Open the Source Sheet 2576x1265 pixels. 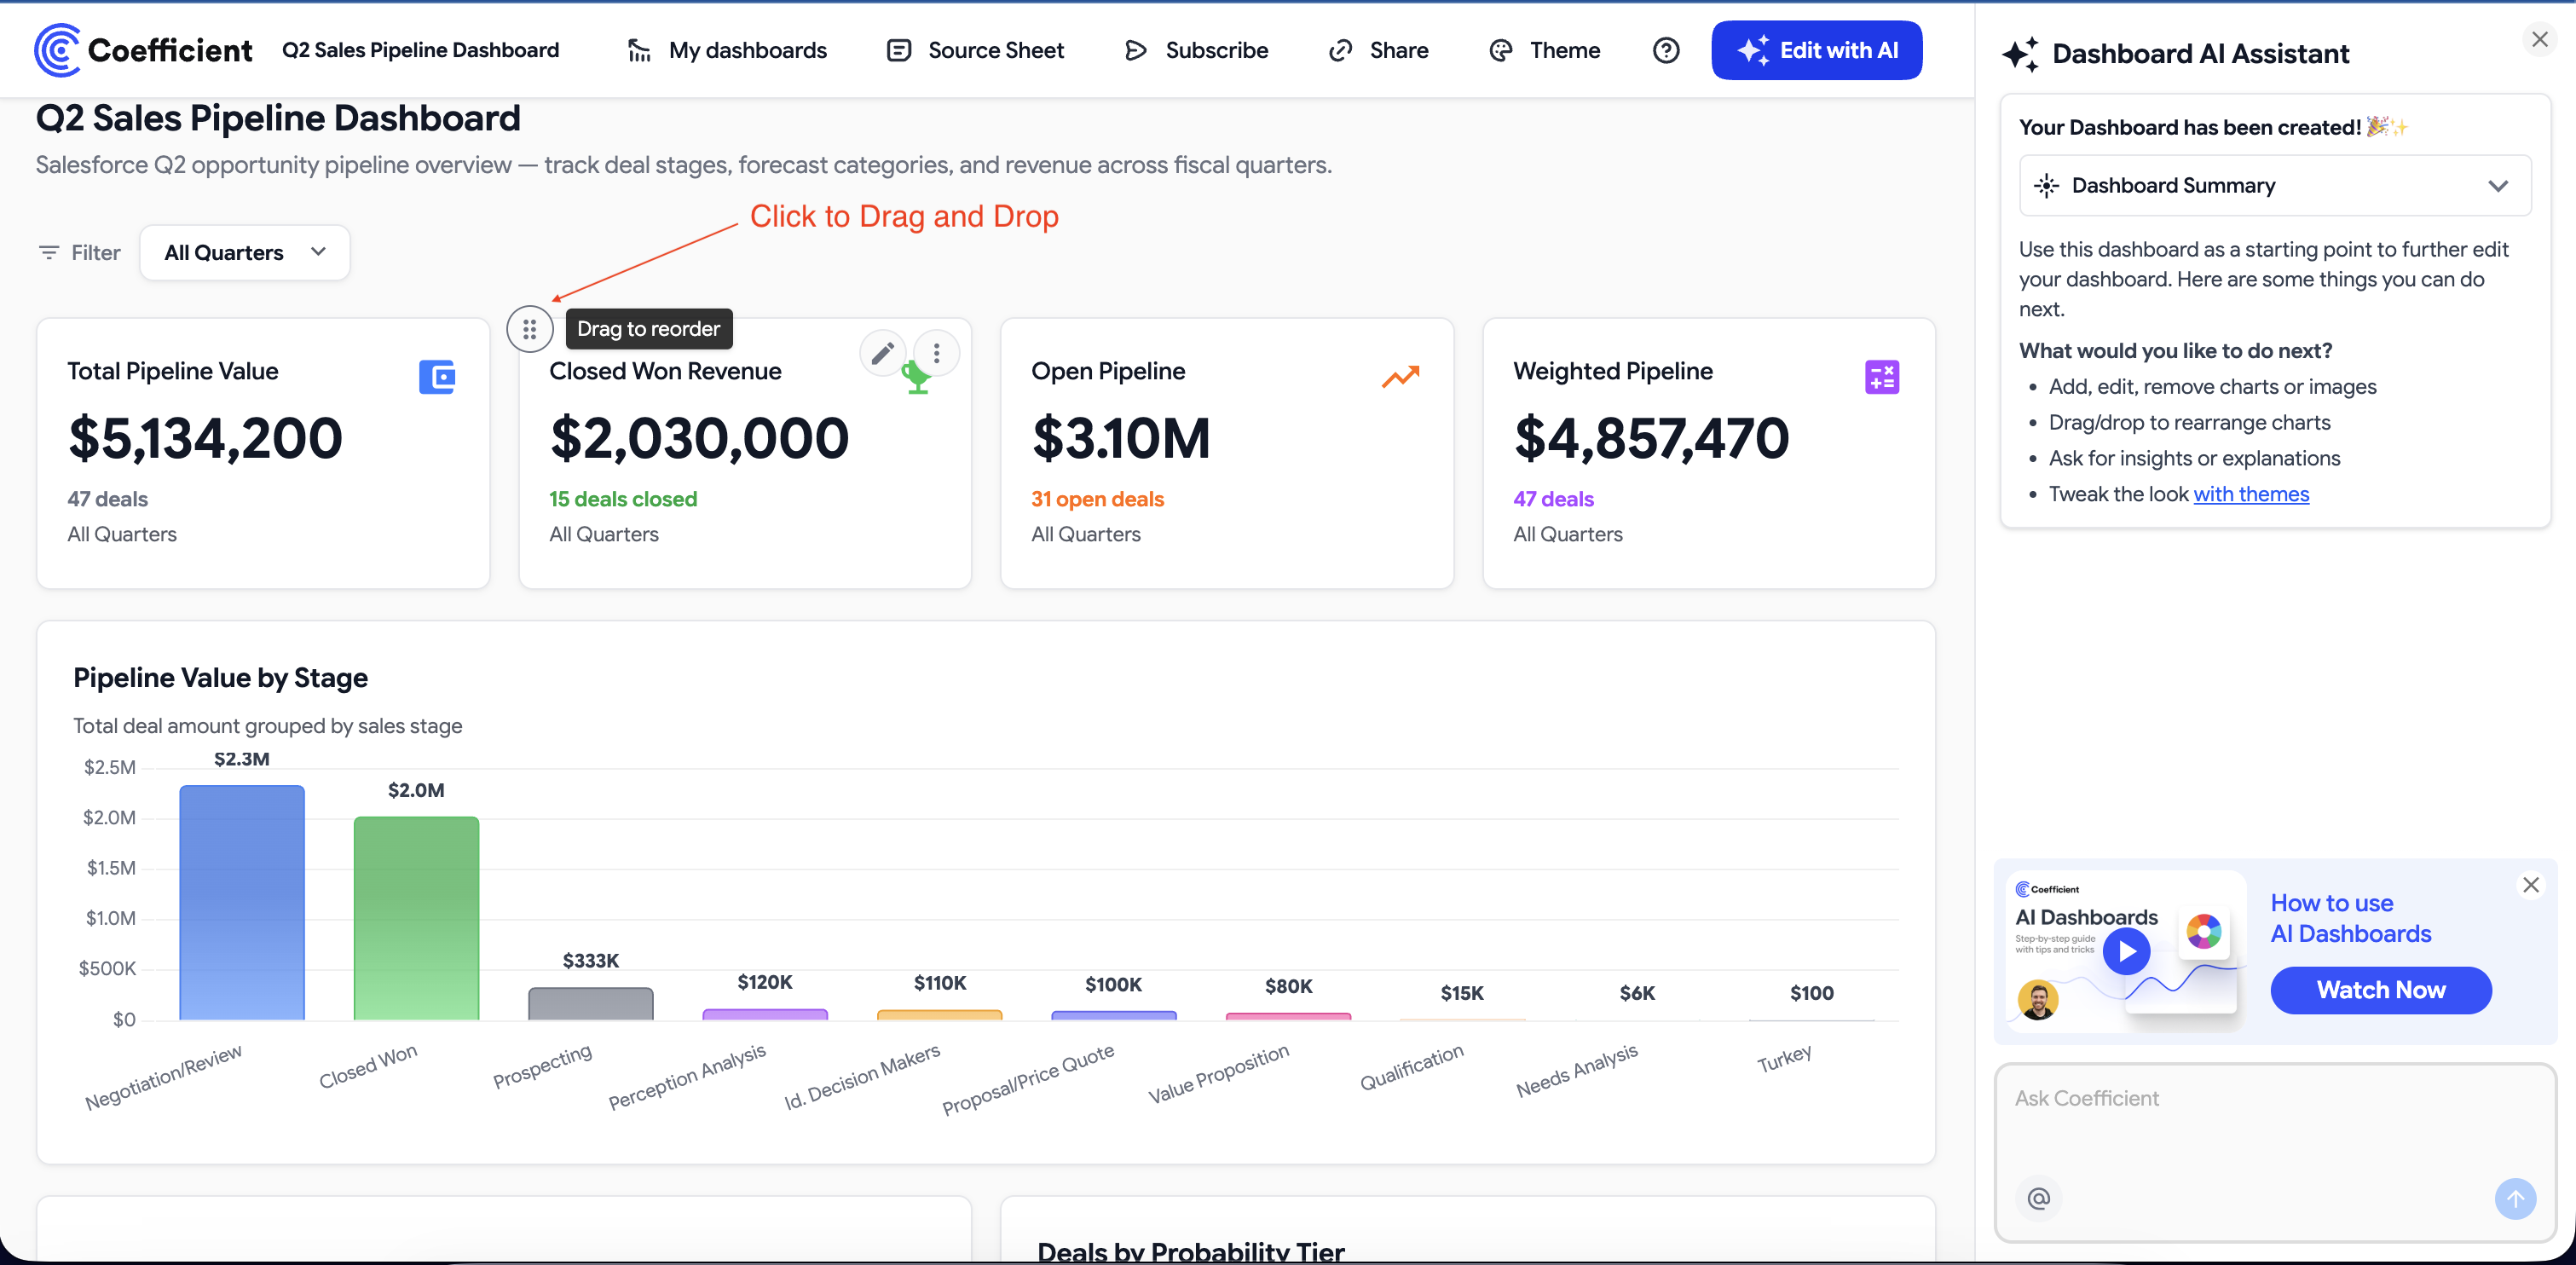pyautogui.click(x=975, y=50)
